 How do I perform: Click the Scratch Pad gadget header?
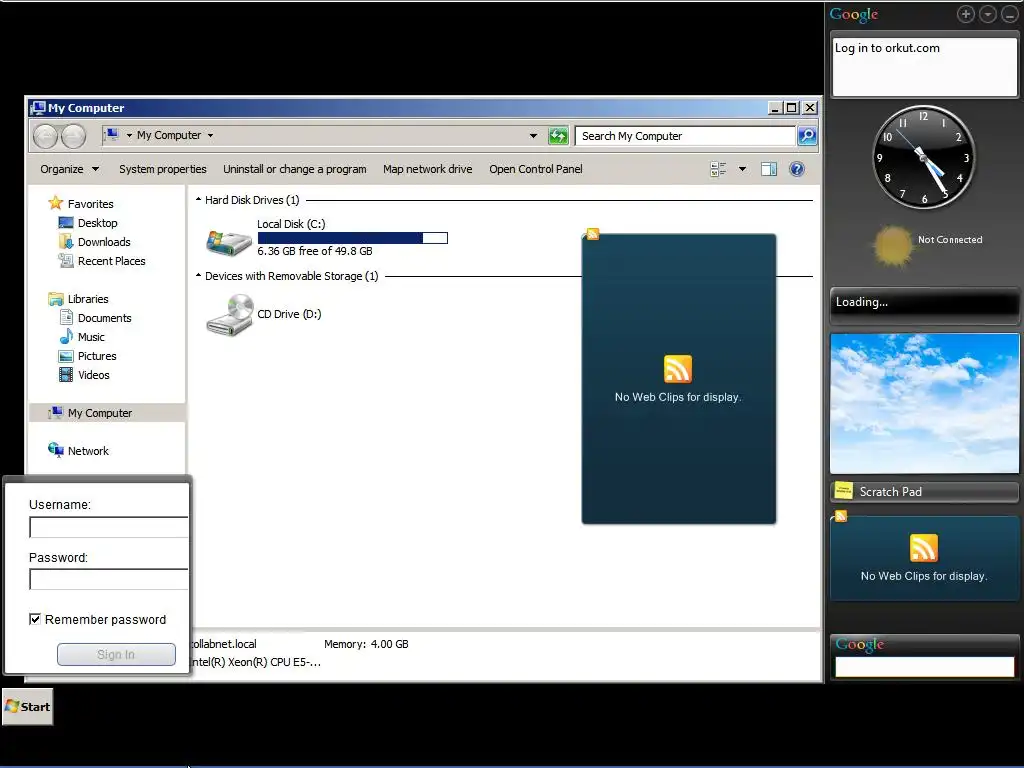pyautogui.click(x=924, y=492)
